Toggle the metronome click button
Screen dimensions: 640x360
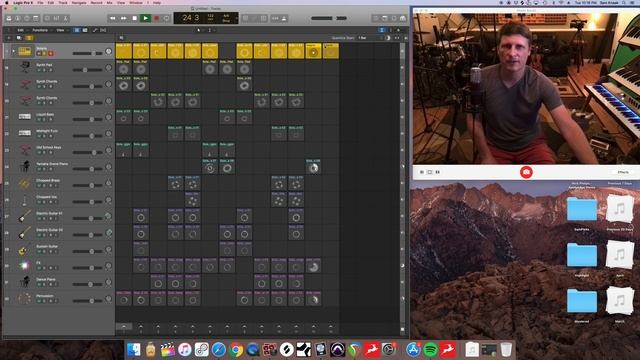(x=284, y=18)
